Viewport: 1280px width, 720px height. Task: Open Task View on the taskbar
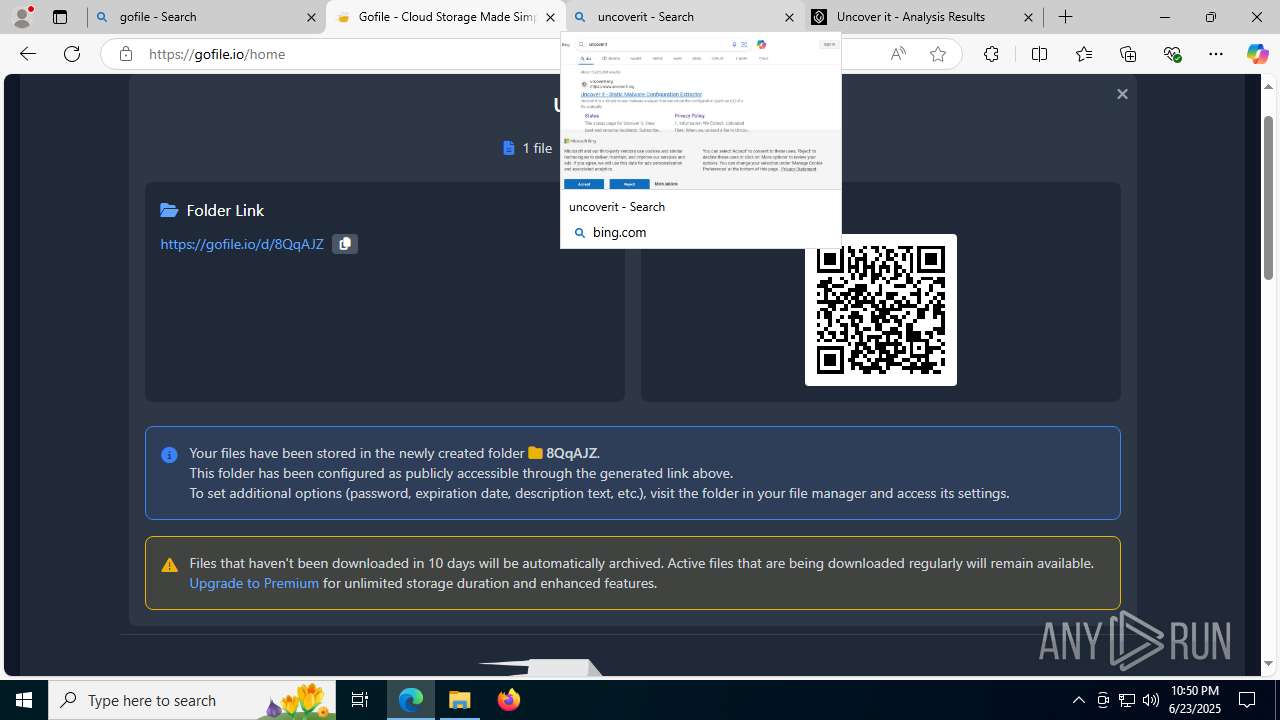[360, 700]
